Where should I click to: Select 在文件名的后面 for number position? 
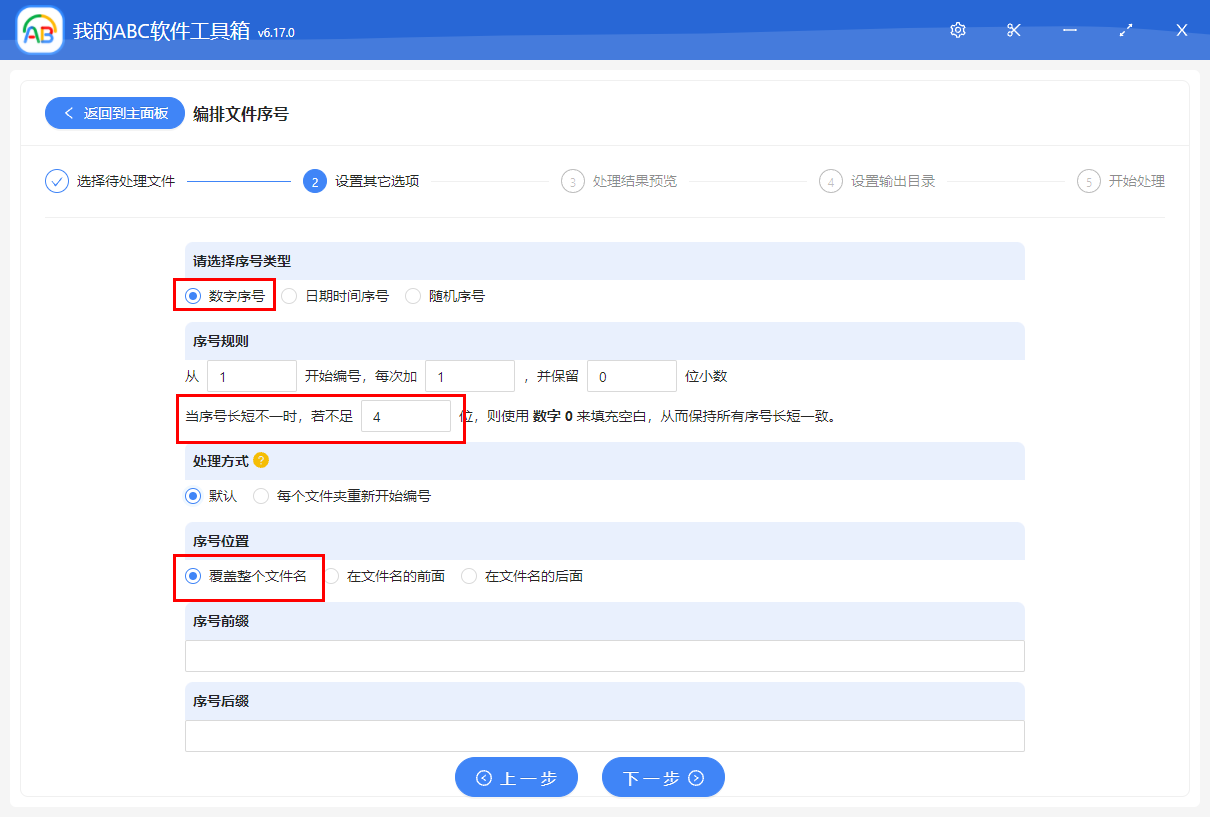pos(469,575)
